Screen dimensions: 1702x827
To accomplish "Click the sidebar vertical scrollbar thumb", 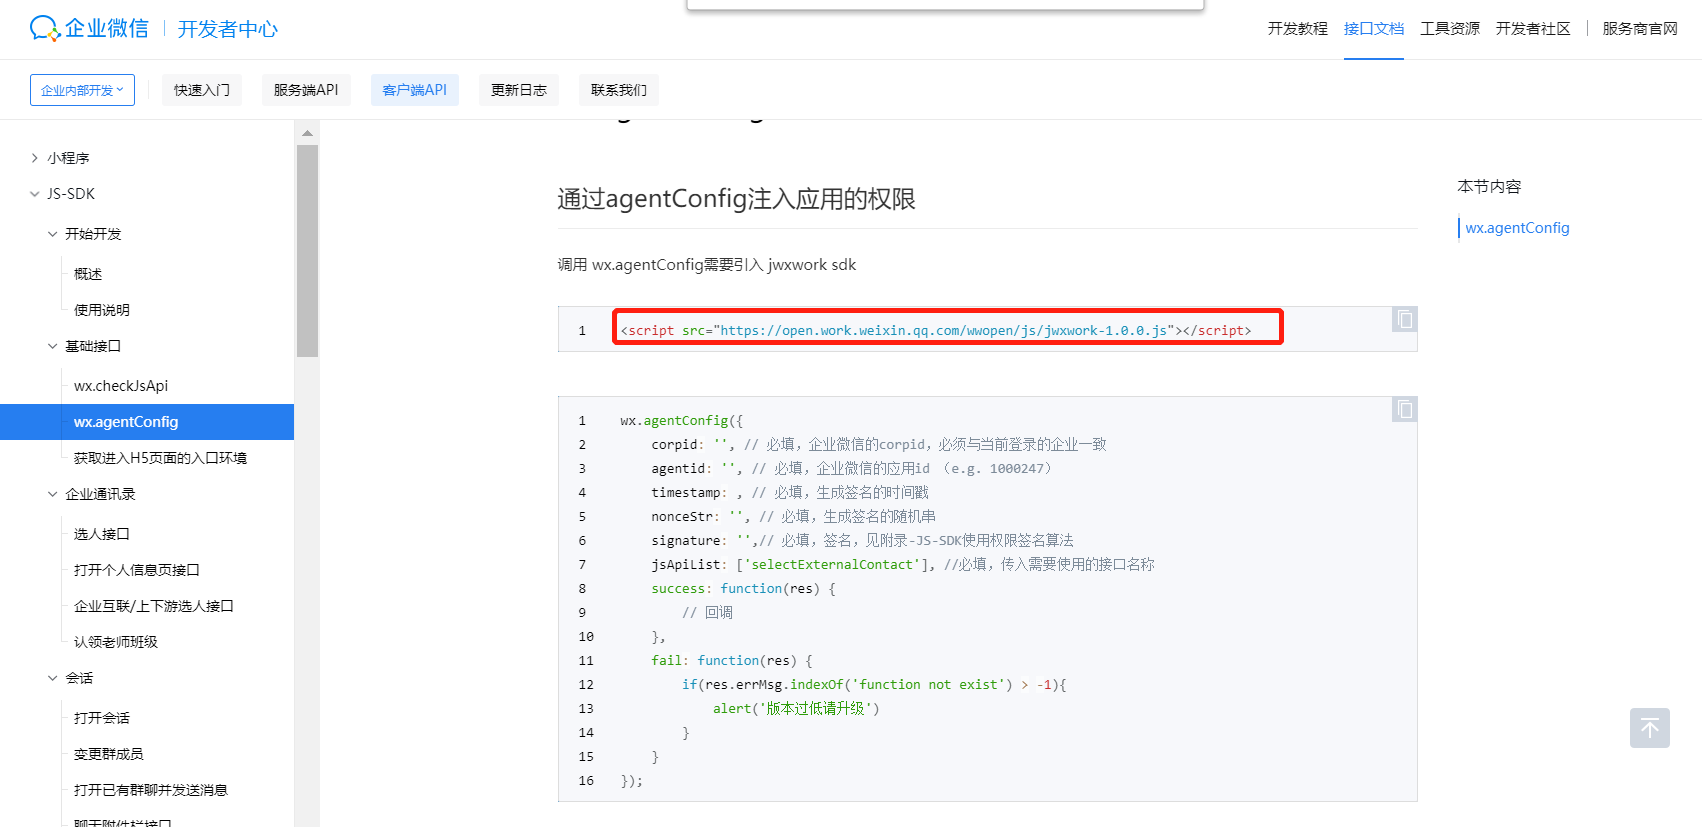I will point(307,251).
